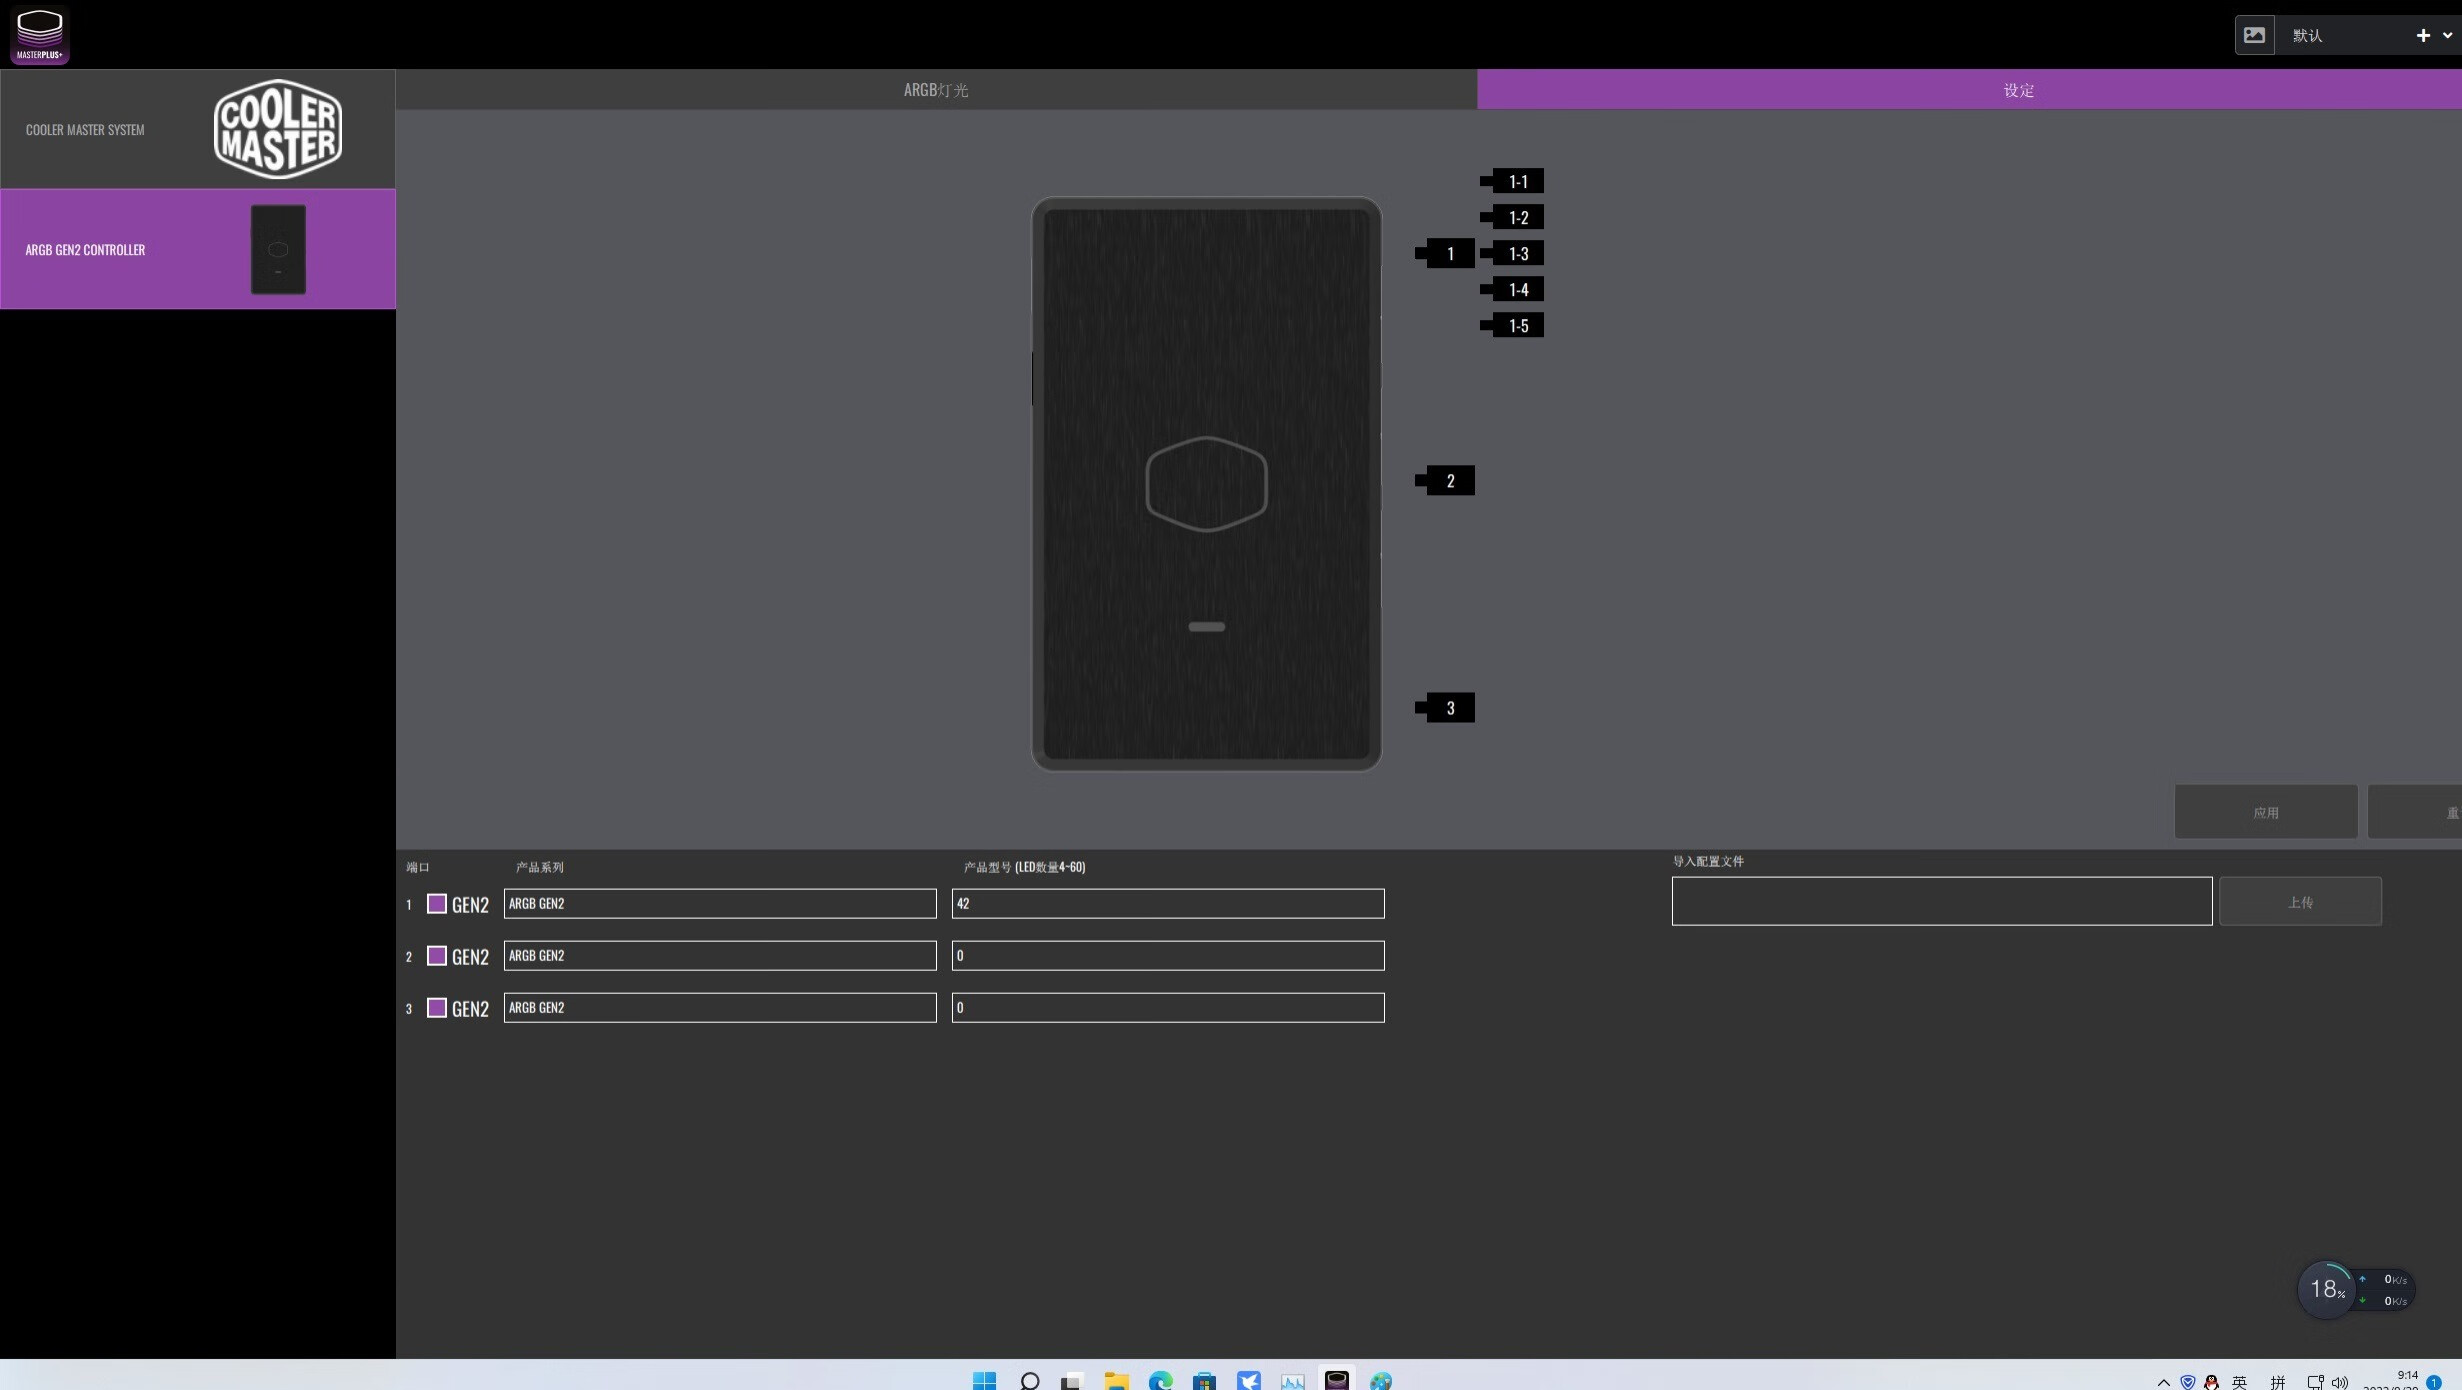Click MasterPlus icon on taskbar

(x=1336, y=1380)
